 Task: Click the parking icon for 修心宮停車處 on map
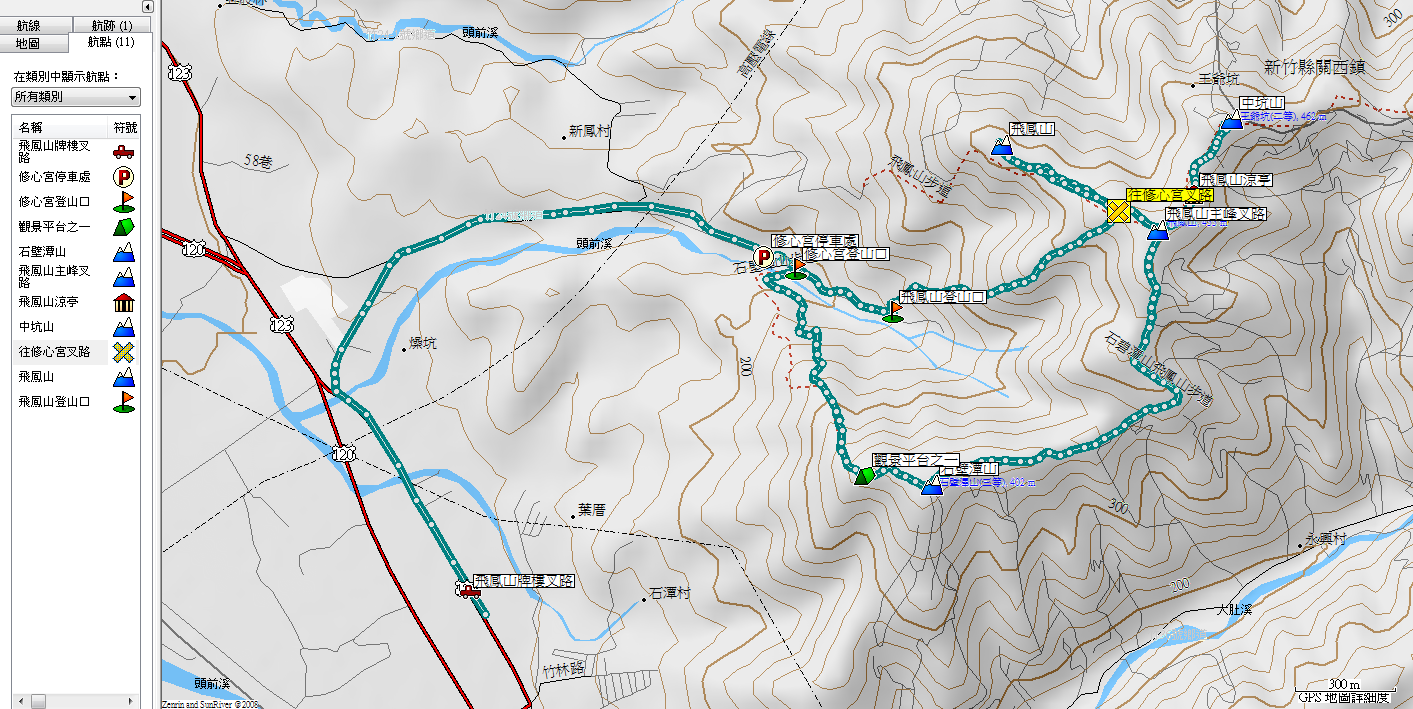coord(765,256)
